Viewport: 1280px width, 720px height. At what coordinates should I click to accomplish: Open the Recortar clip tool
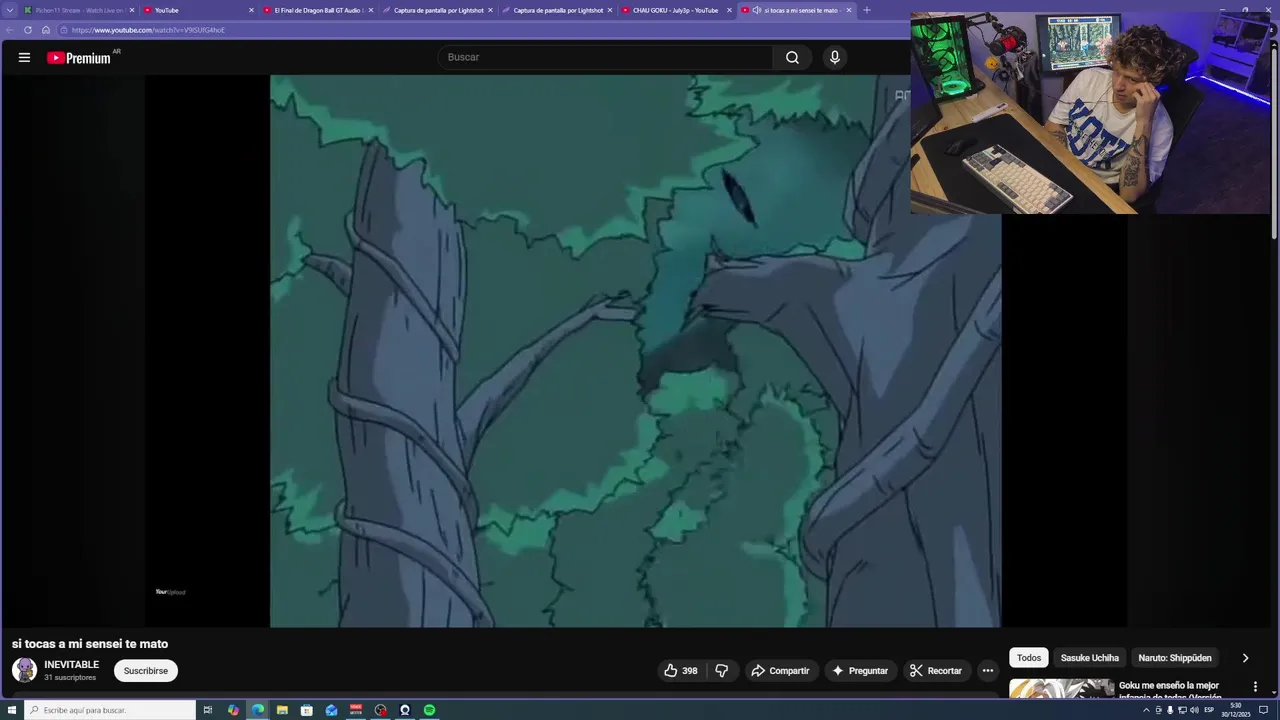[x=936, y=671]
